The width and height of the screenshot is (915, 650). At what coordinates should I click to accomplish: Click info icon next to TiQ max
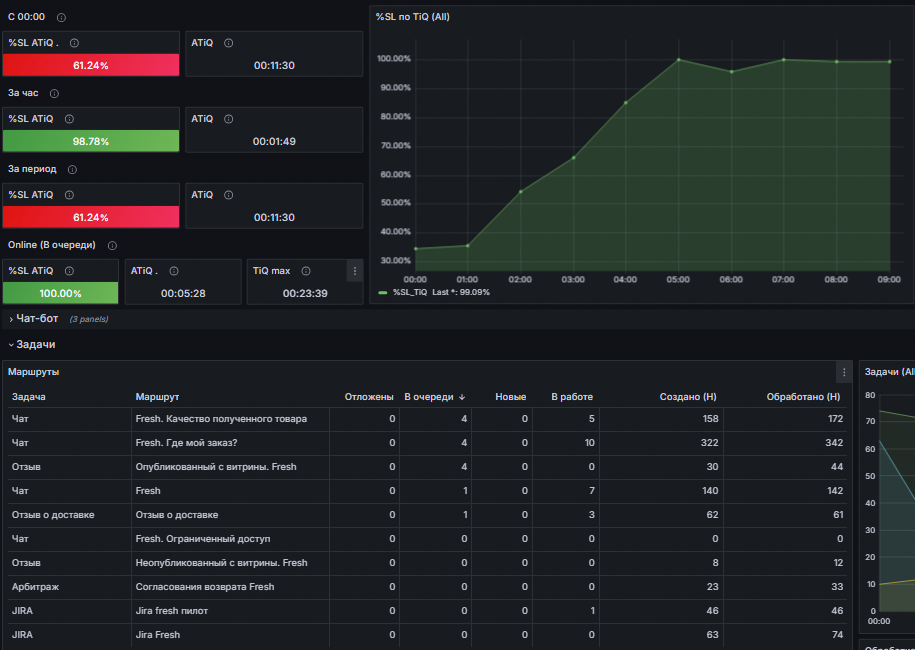tap(306, 271)
